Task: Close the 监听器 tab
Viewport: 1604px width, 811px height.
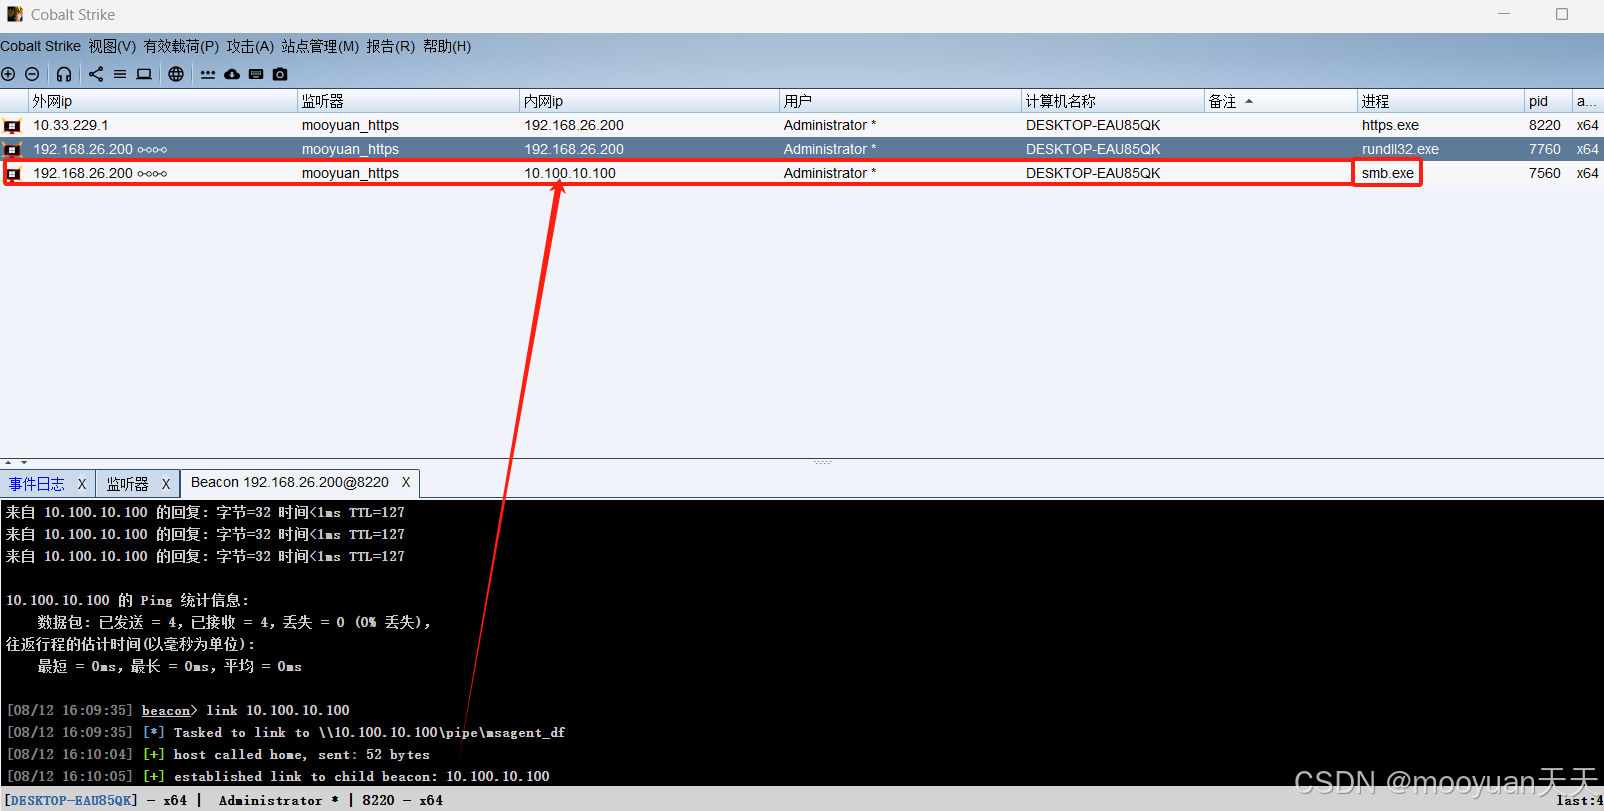Action: (x=166, y=484)
